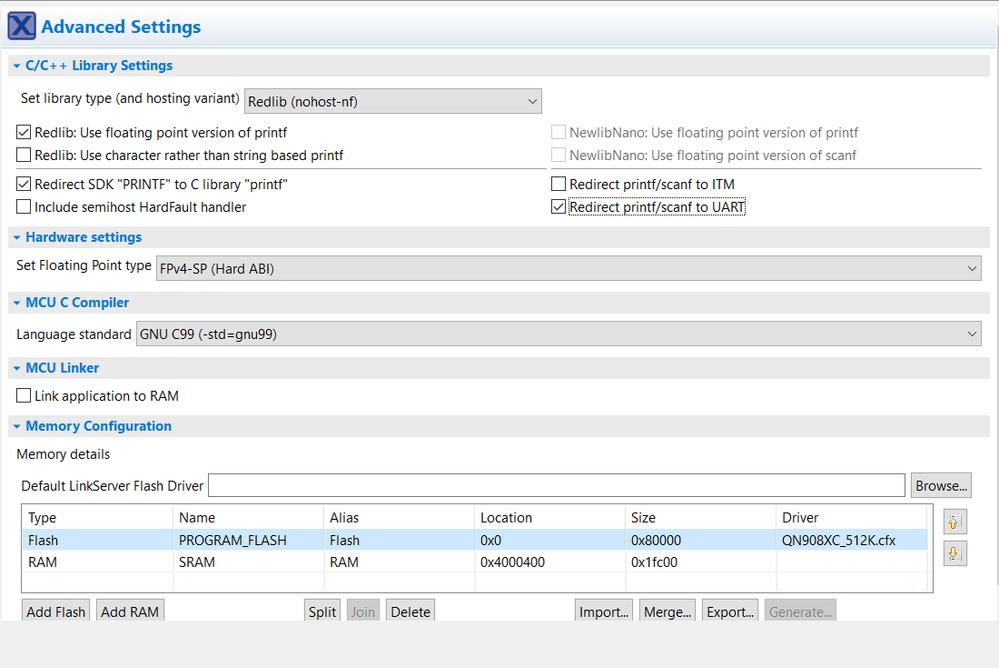The image size is (999, 668).
Task: Enable Redlib character based printf checkbox
Action: [24, 155]
